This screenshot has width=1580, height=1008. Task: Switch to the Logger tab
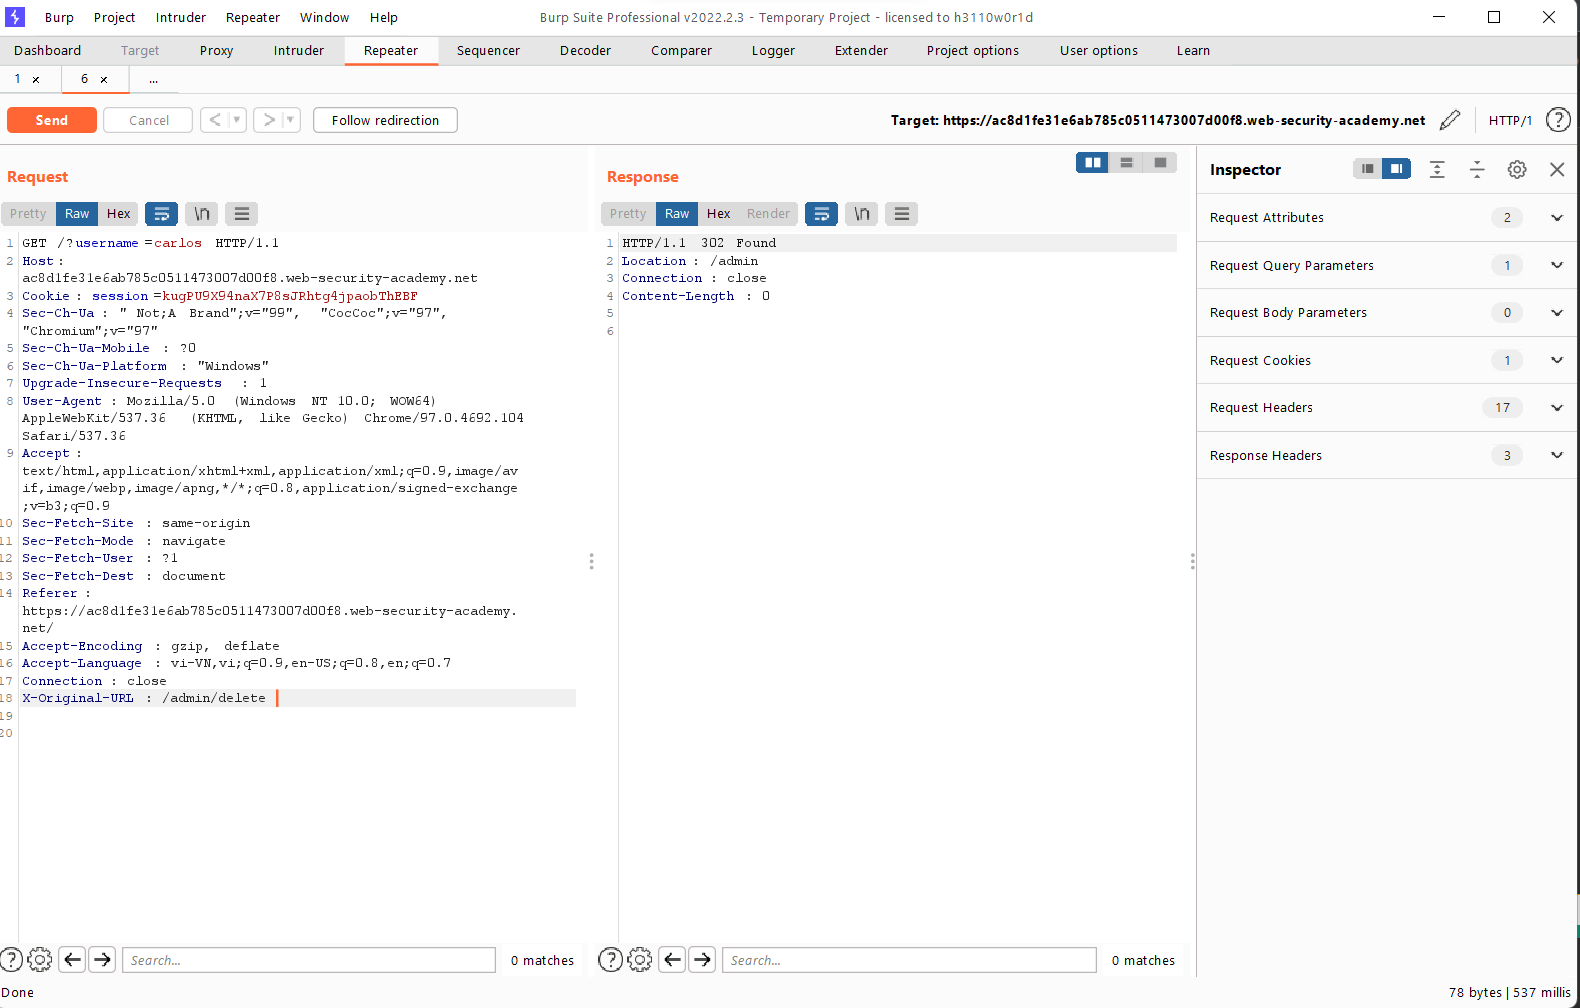click(773, 51)
